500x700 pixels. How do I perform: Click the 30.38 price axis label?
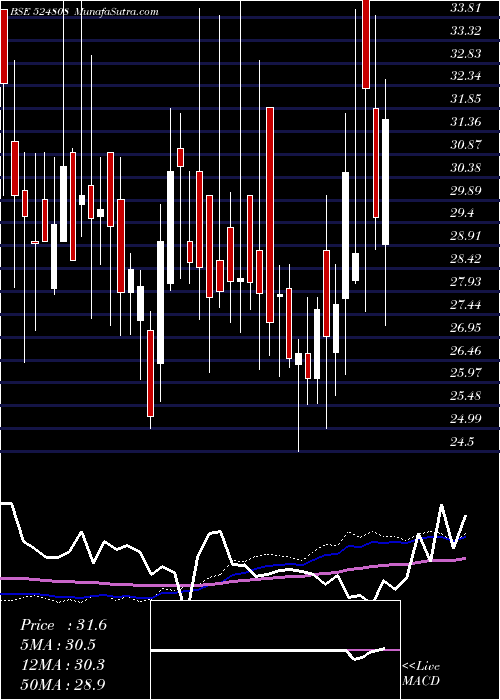pyautogui.click(x=466, y=168)
